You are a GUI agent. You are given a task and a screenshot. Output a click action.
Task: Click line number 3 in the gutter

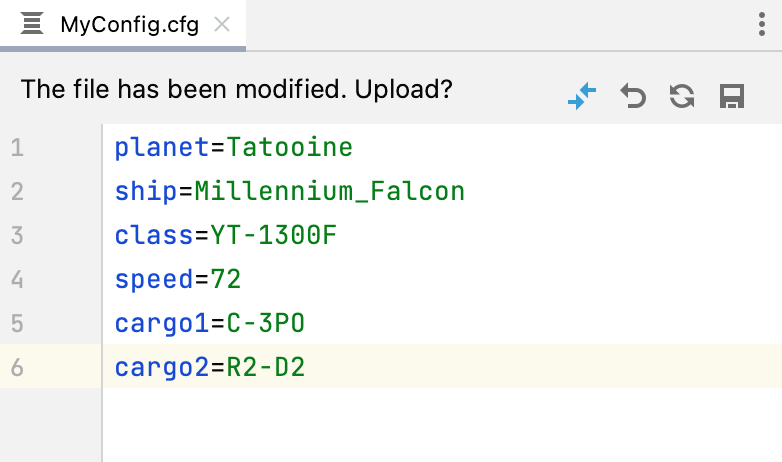click(17, 236)
